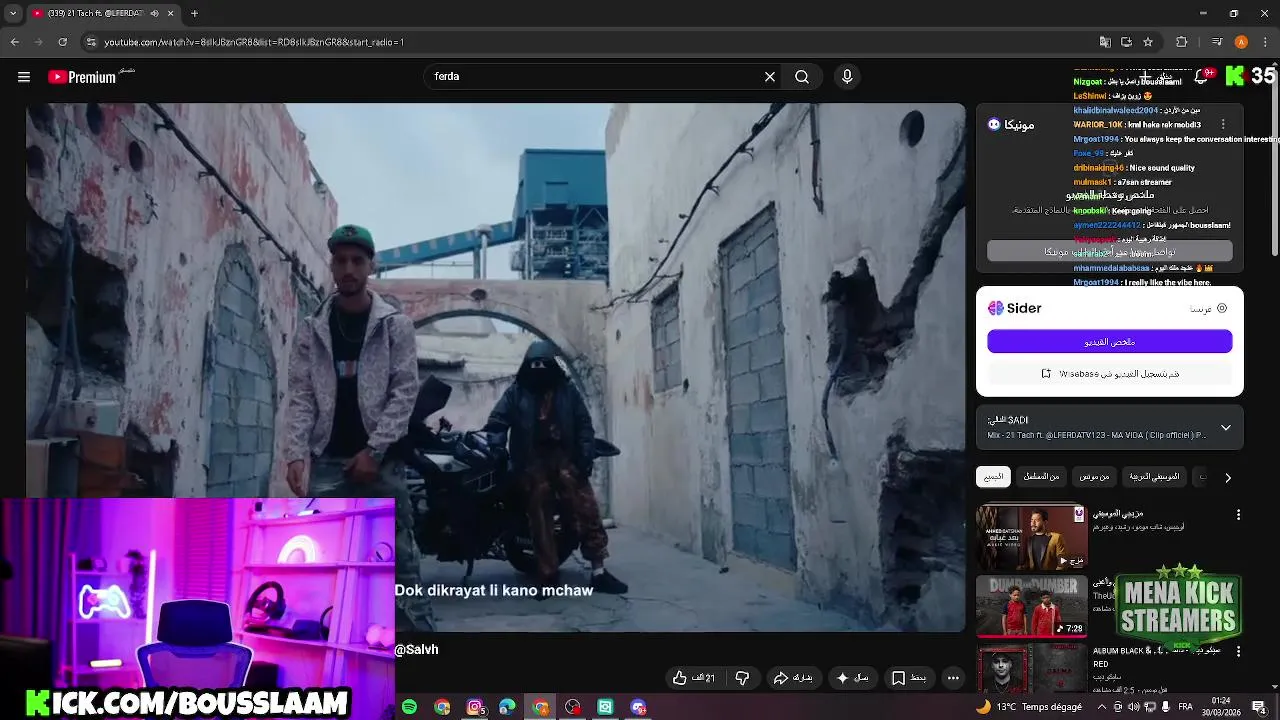Run search with magnifier button
The height and width of the screenshot is (720, 1280).
(802, 77)
